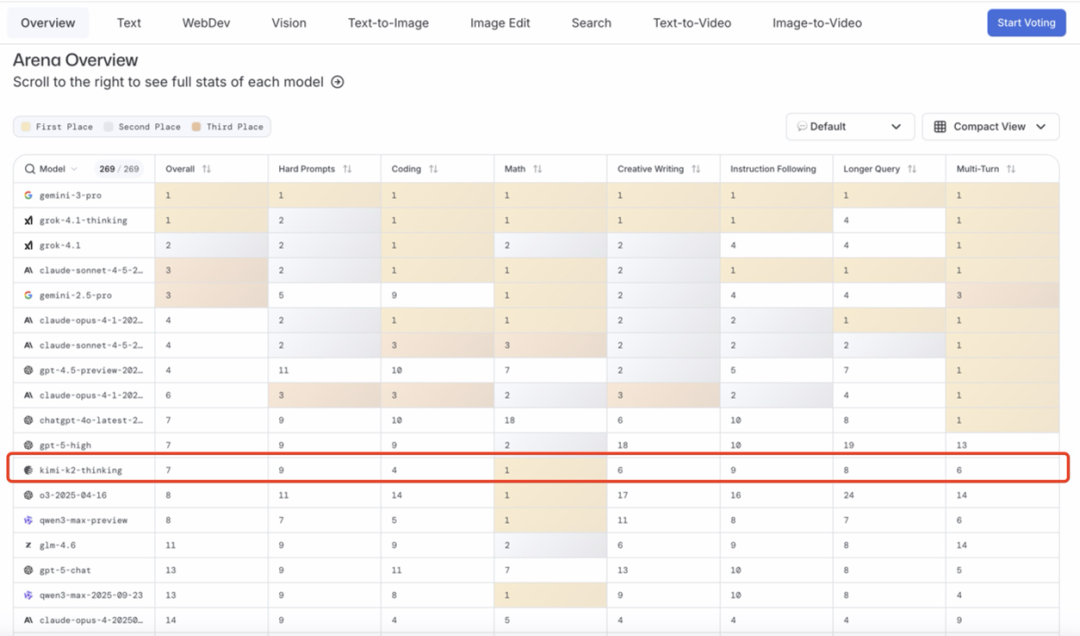Click the Start Voting button
This screenshot has width=1080, height=636.
click(1026, 23)
